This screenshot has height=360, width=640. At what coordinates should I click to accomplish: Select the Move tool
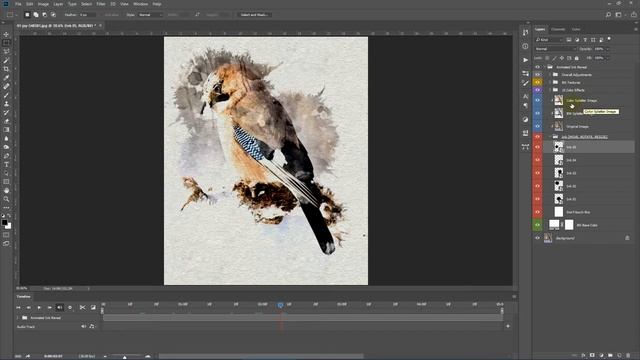6,34
